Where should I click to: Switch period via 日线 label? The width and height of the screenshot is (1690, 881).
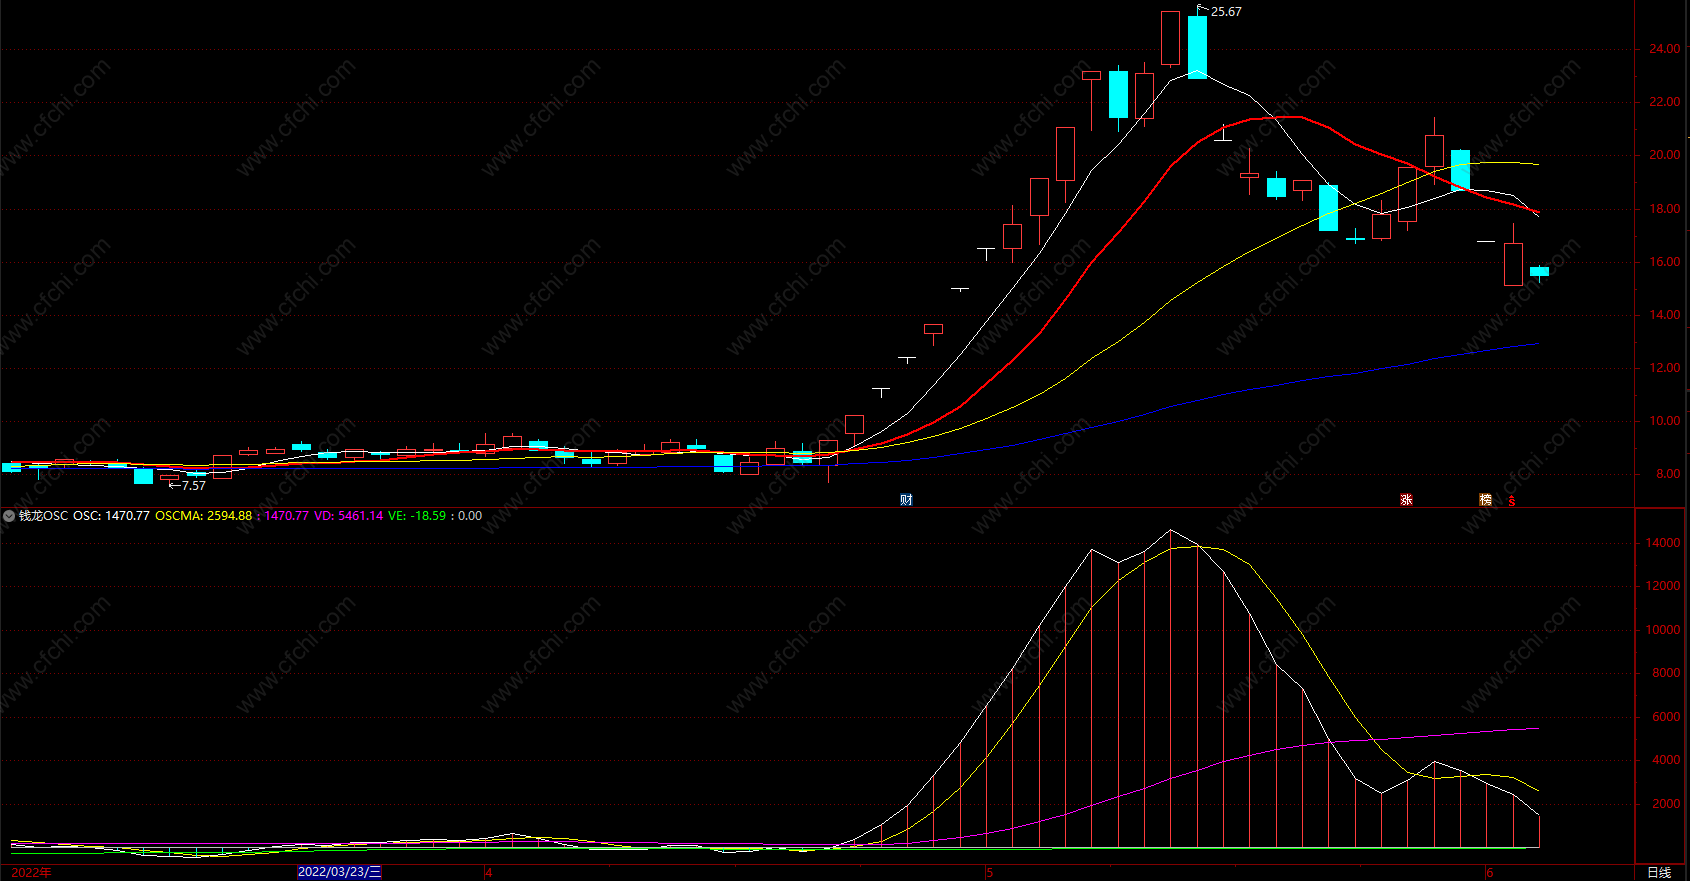point(1659,873)
